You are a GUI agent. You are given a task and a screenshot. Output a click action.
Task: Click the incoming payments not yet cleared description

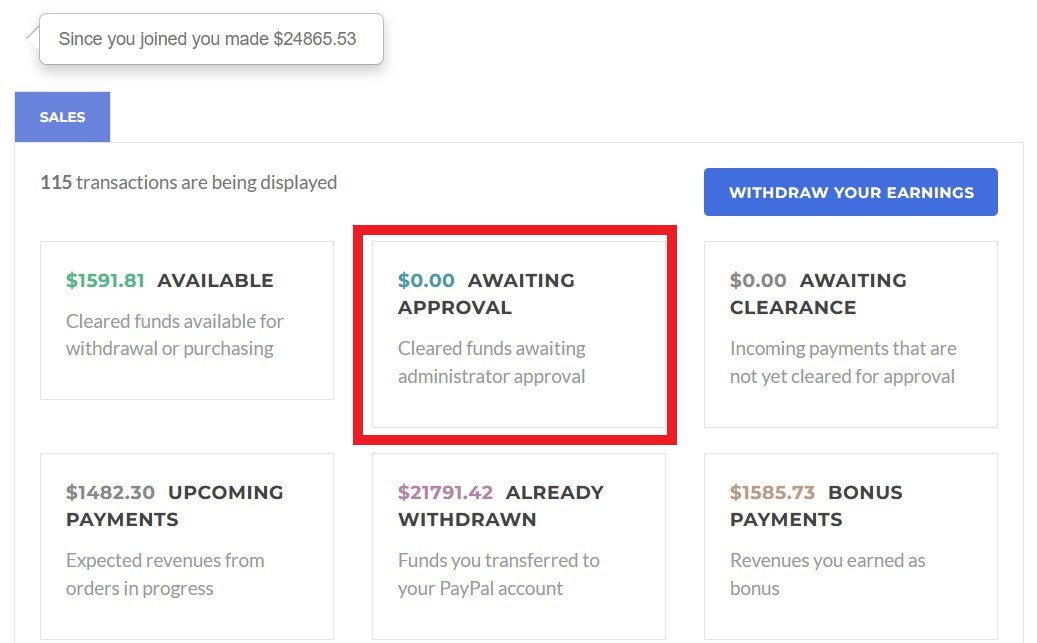[842, 363]
